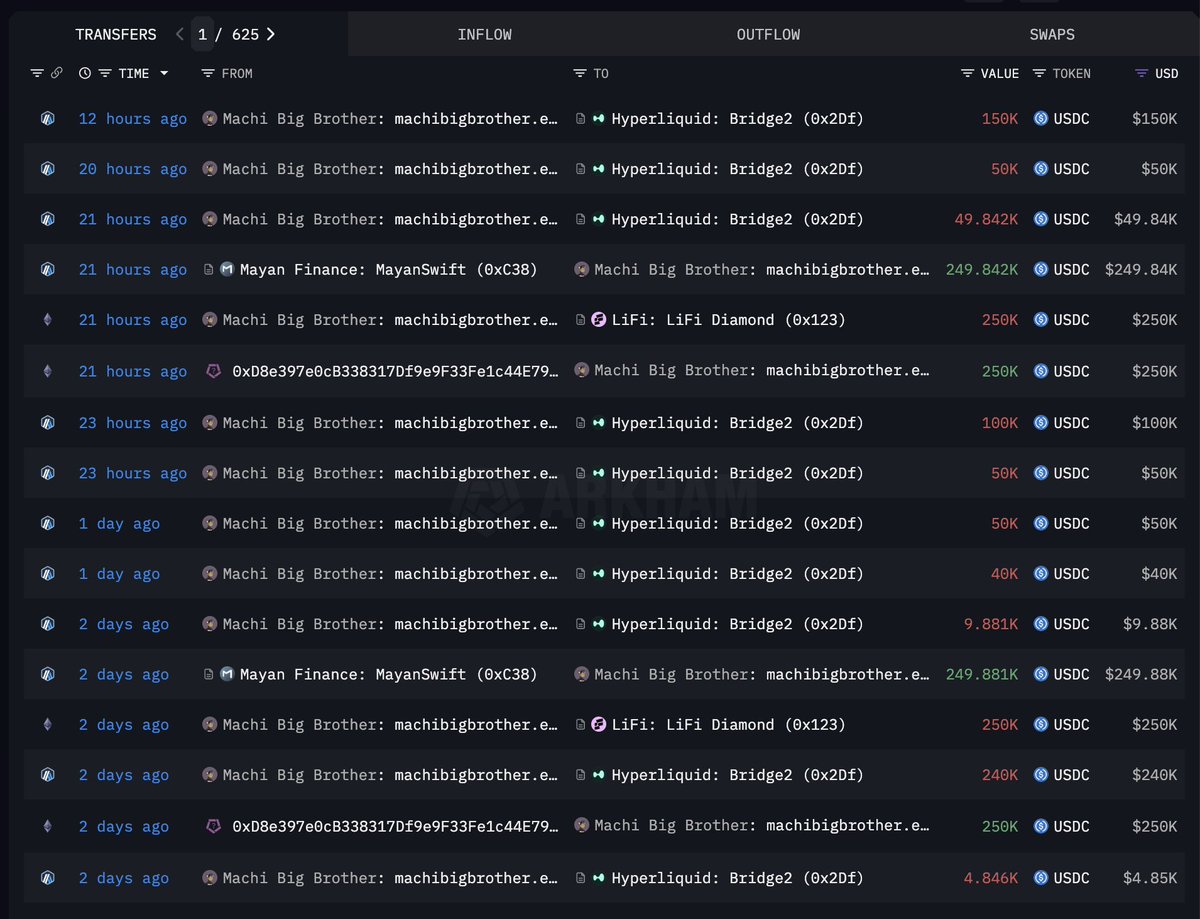Click the Mayan Finance logo in the 249.842K row

pos(227,269)
